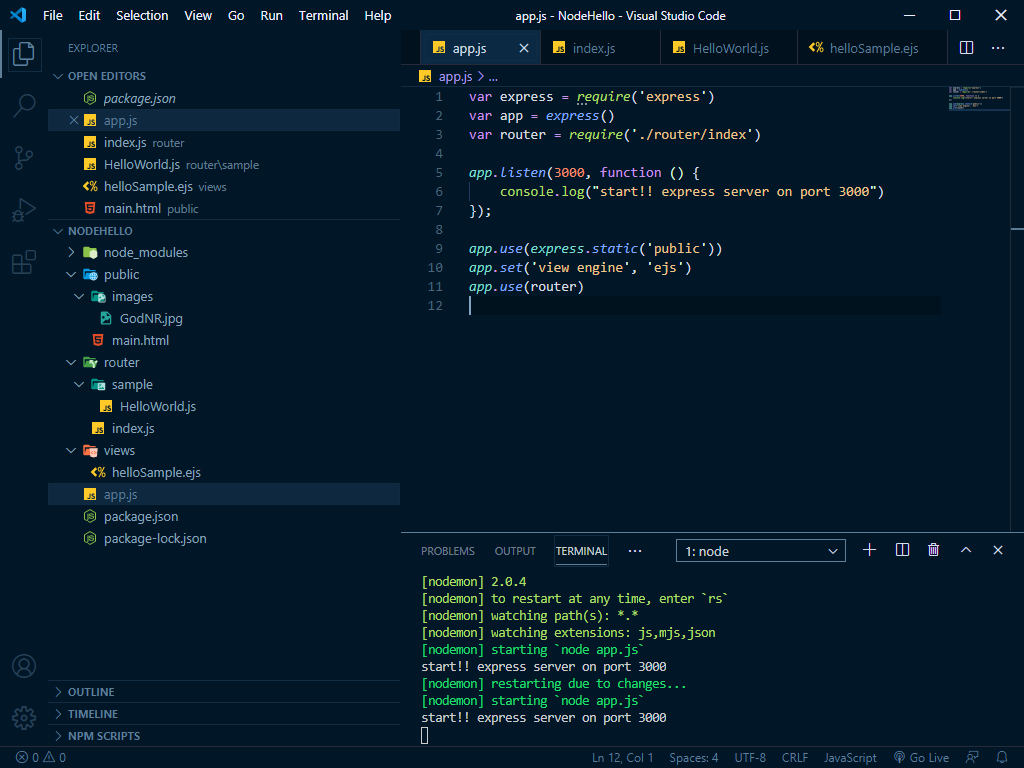1024x768 pixels.
Task: Open the Search view in activity bar
Action: (x=24, y=105)
